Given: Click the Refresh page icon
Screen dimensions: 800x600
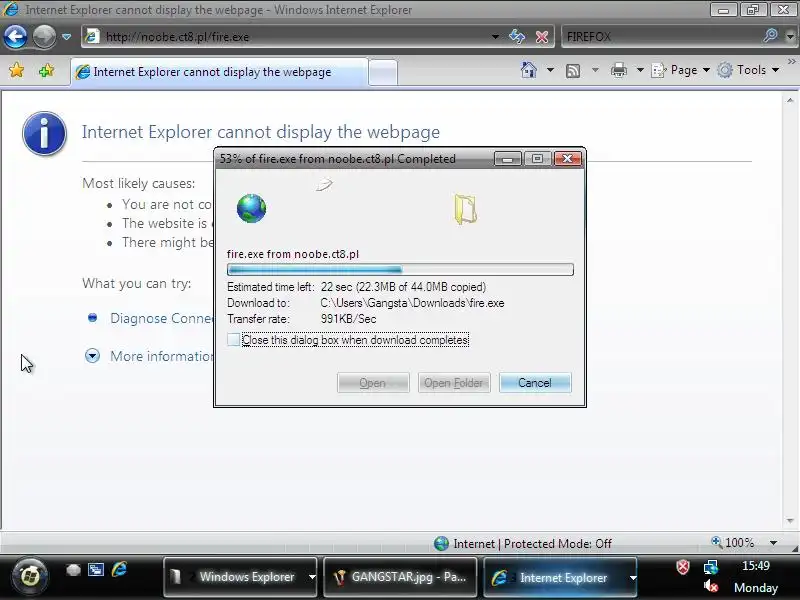Looking at the screenshot, I should 517,37.
